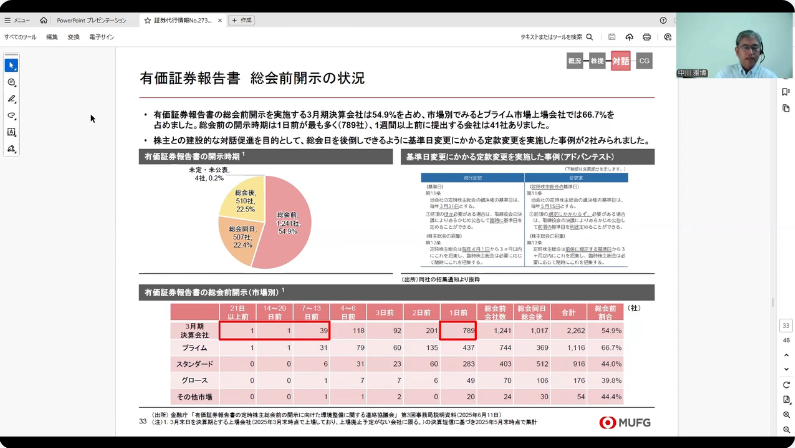Viewport: 795px width, 448px height.
Task: Click the search text or tools field
Action: pyautogui.click(x=551, y=37)
